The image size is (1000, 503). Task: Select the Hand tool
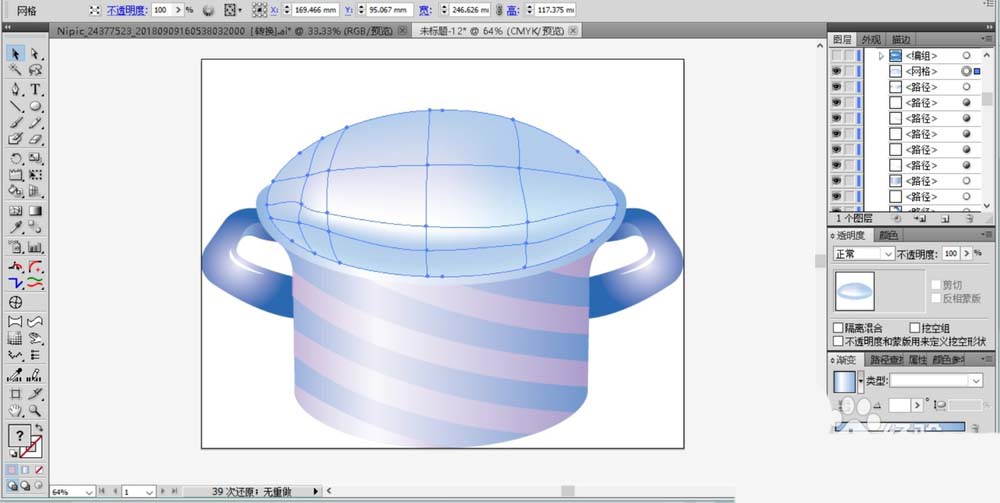pos(16,411)
